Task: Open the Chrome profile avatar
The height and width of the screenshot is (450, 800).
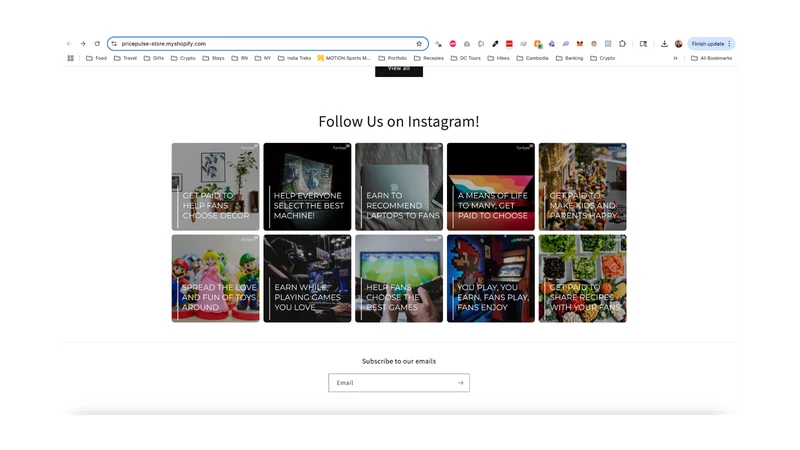Action: [679, 44]
